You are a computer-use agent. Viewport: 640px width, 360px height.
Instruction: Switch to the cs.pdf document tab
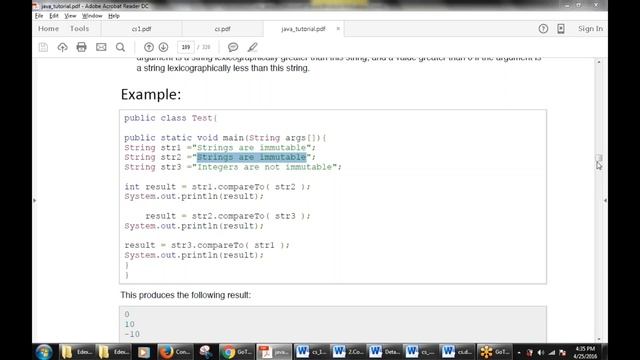point(222,29)
